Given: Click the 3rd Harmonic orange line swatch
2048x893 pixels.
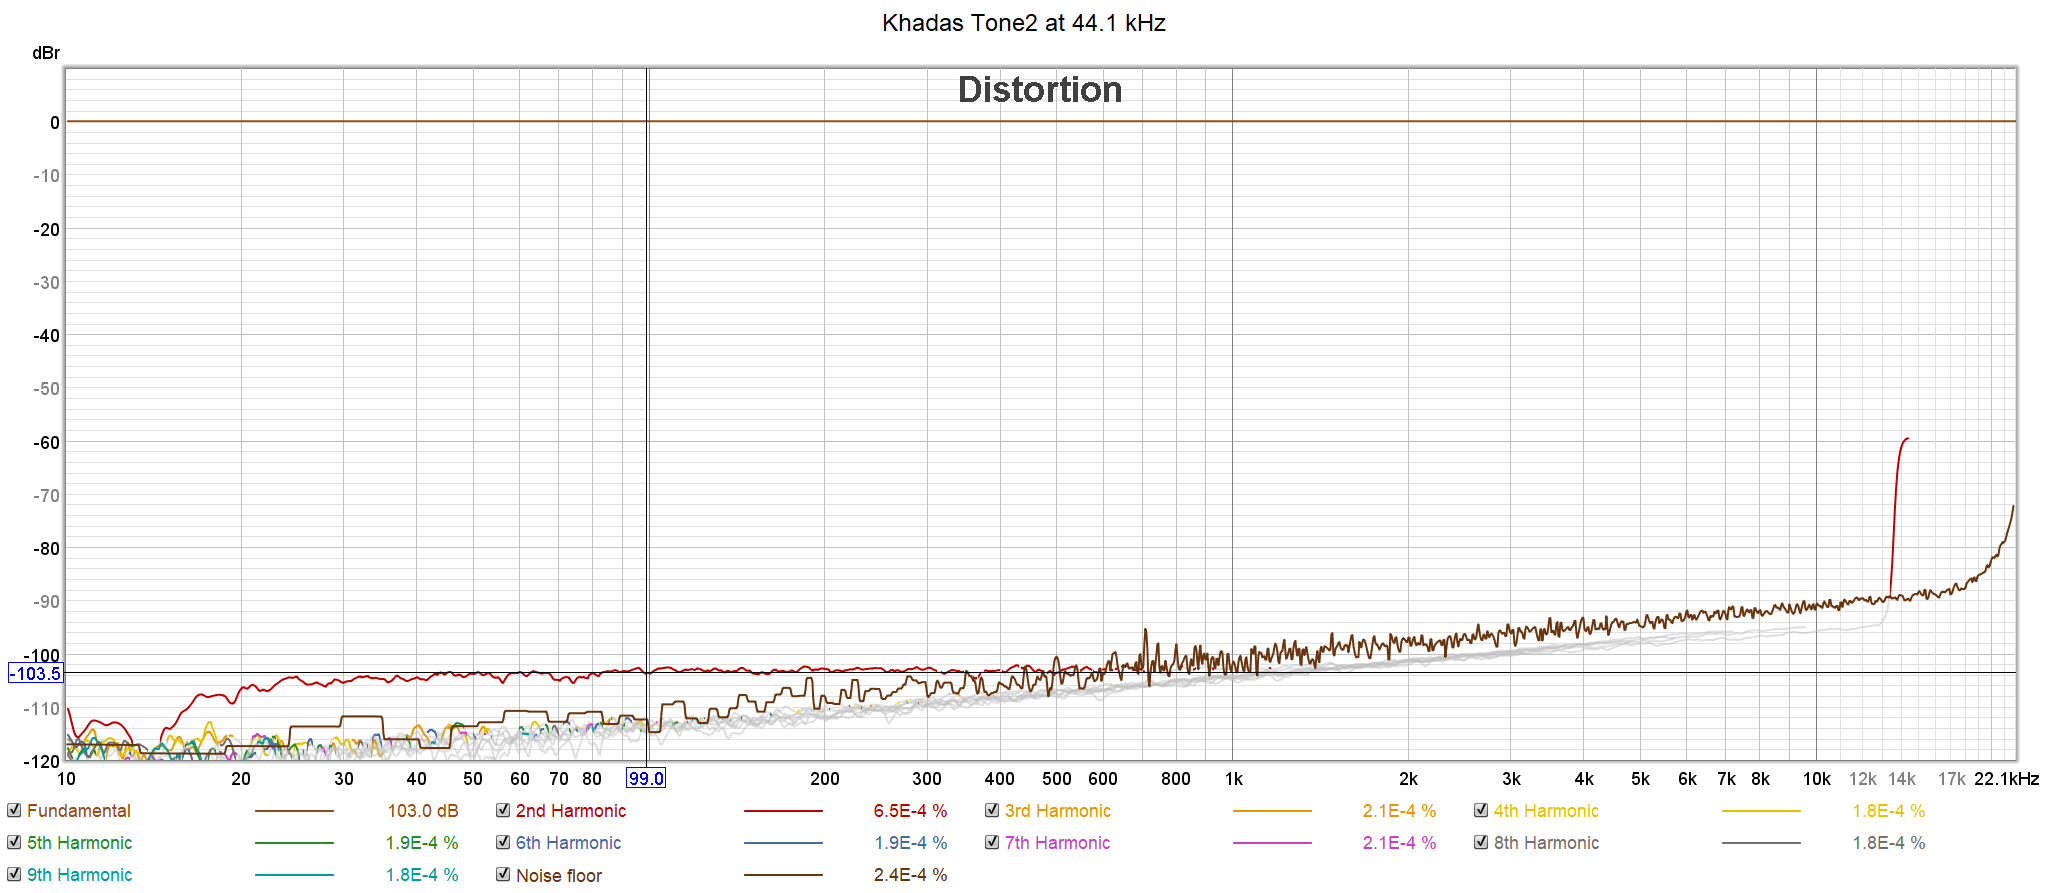Looking at the screenshot, I should coord(1272,811).
